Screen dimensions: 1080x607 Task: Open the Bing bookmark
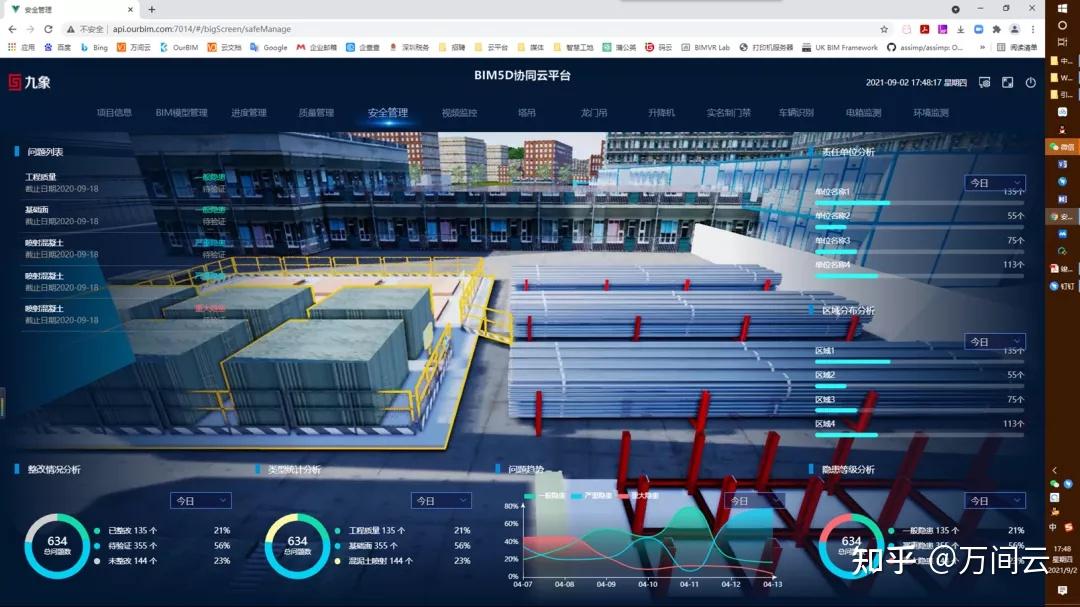pyautogui.click(x=94, y=48)
